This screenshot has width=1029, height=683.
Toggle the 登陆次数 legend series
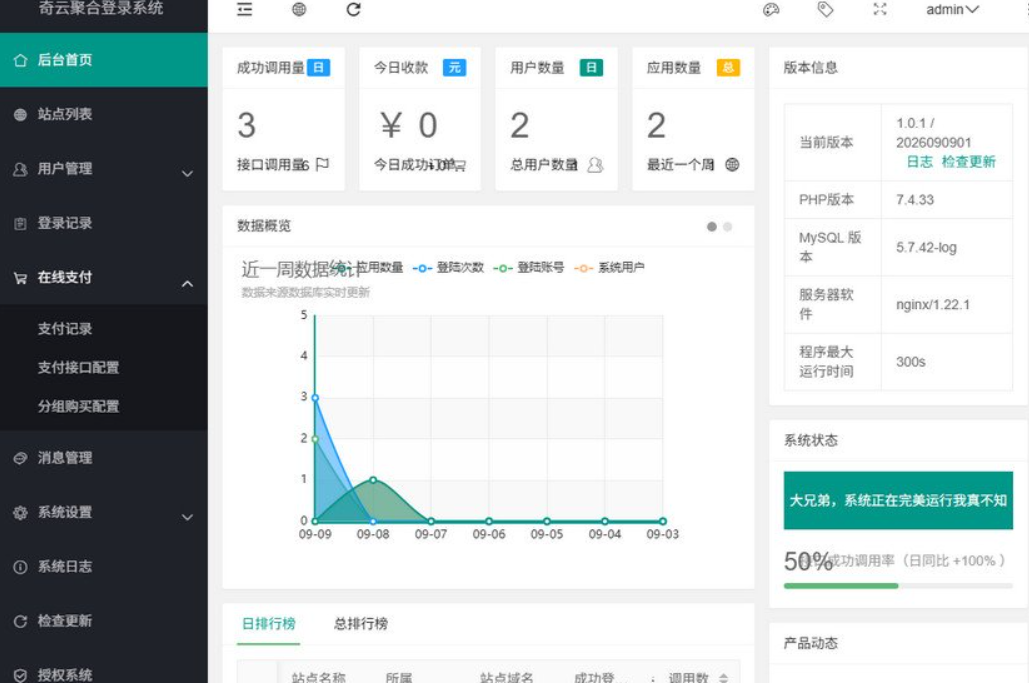[x=448, y=268]
